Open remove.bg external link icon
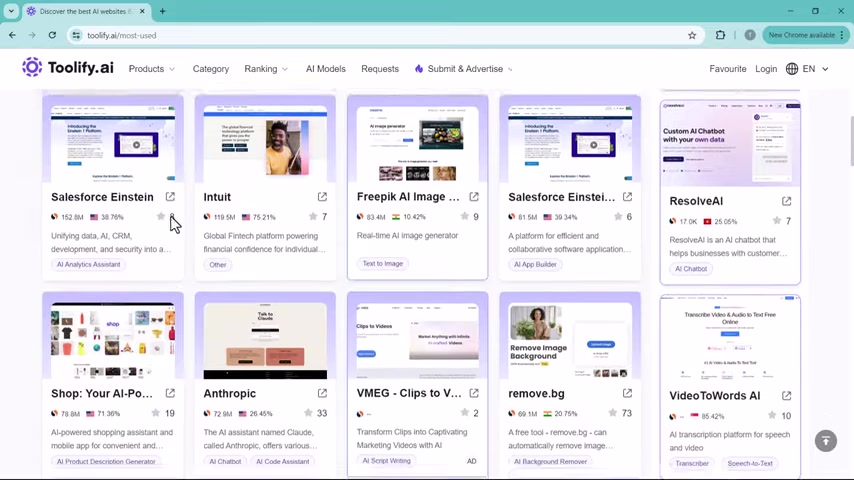Viewport: 854px width, 480px height. click(627, 393)
